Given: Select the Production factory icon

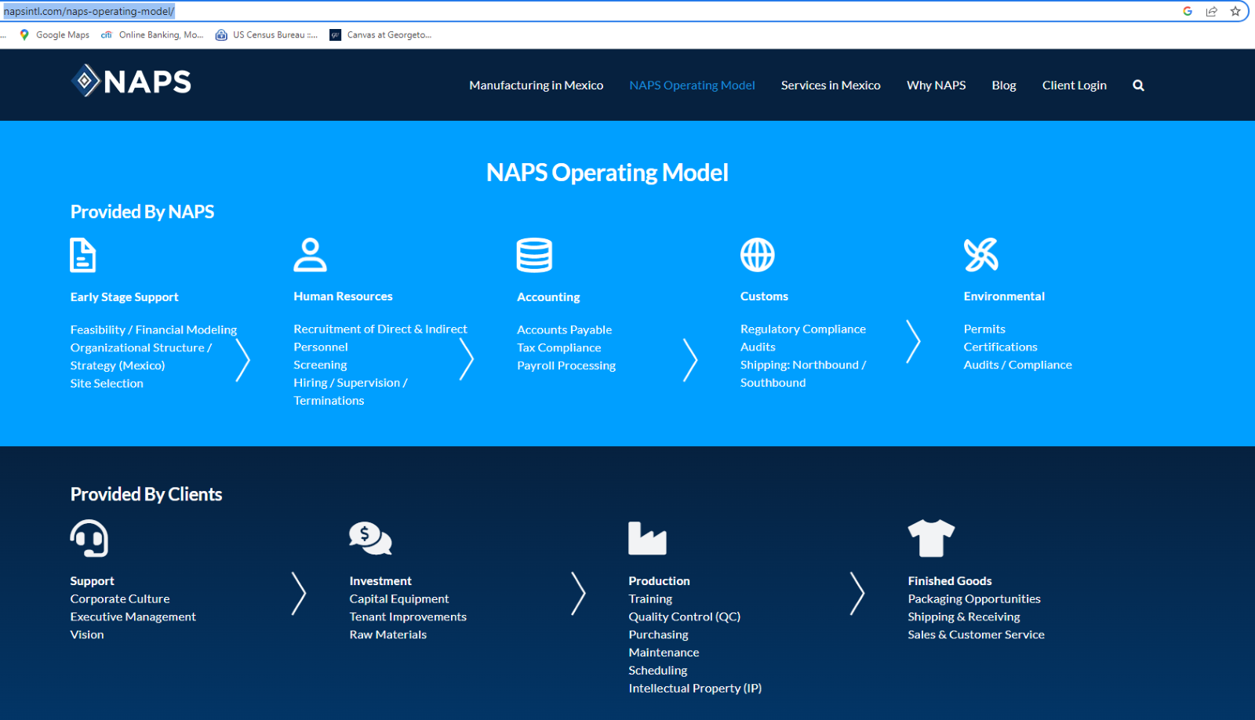Looking at the screenshot, I should tap(647, 538).
